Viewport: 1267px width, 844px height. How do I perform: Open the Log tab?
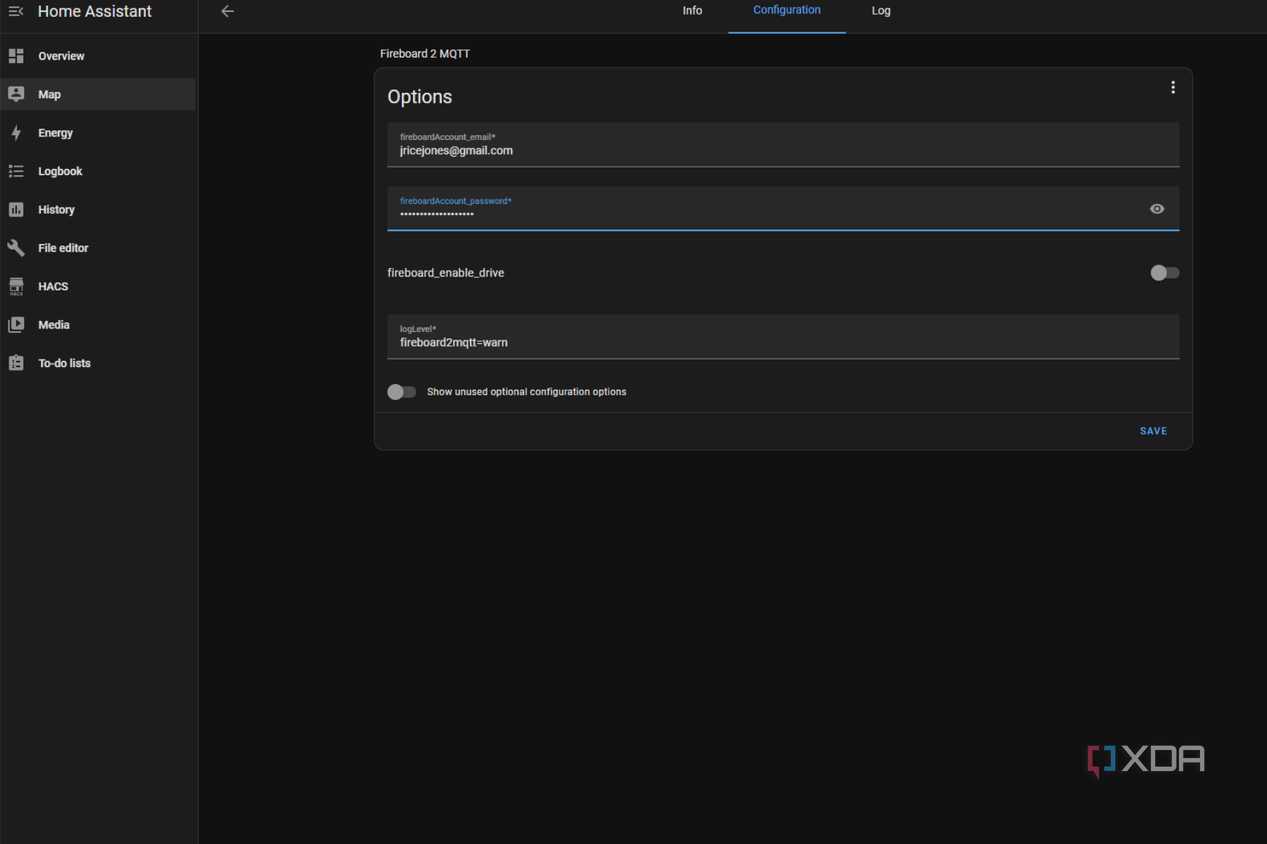tap(881, 11)
